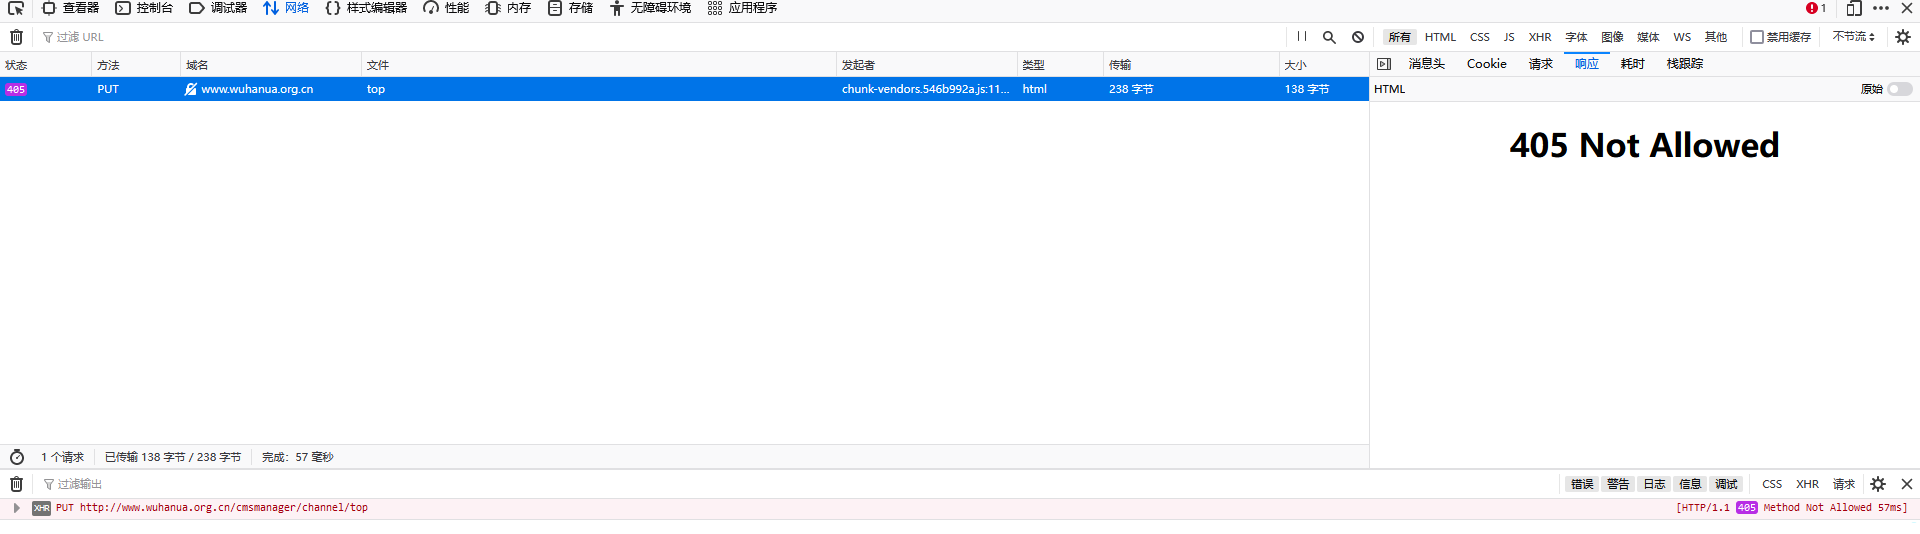The width and height of the screenshot is (1920, 534).
Task: Pause network recording
Action: [x=1302, y=37]
